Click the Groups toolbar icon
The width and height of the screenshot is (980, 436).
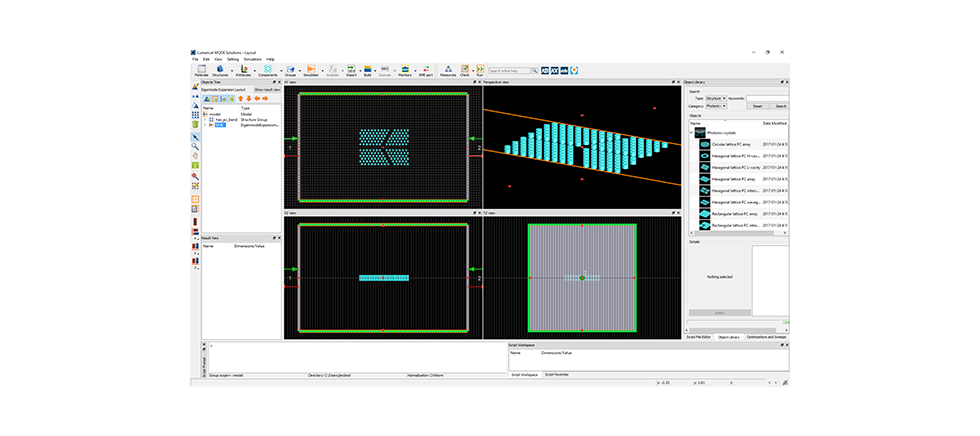pyautogui.click(x=291, y=69)
